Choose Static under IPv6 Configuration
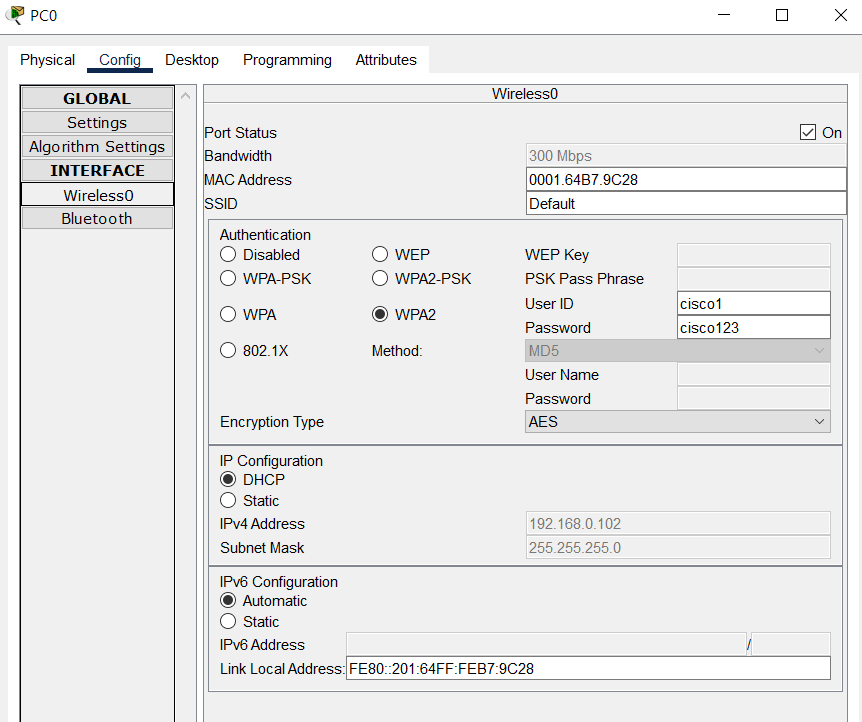Screen dimensions: 862x722 (x=228, y=621)
